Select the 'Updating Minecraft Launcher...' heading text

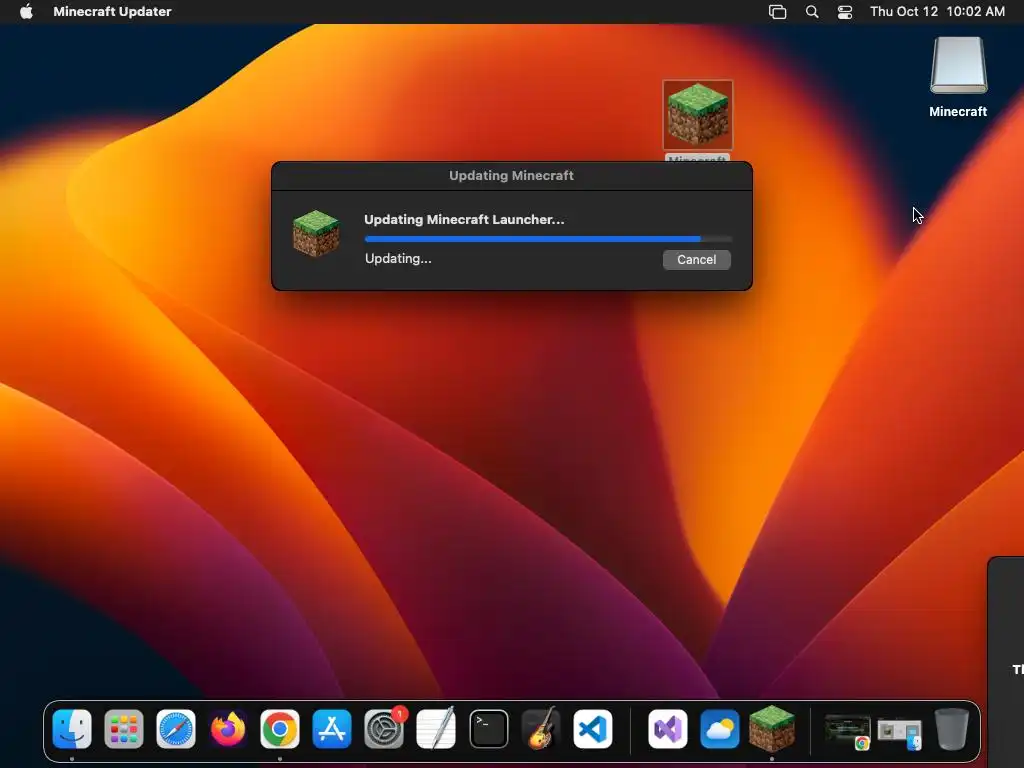click(x=464, y=219)
